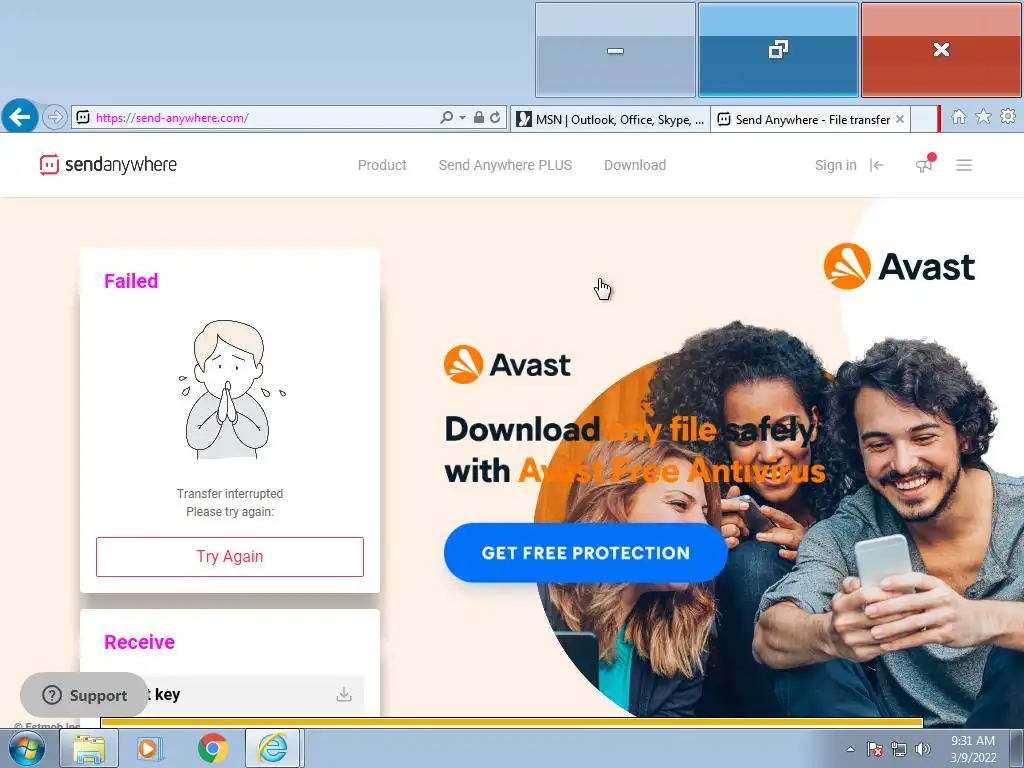This screenshot has width=1024, height=768.
Task: Click the browser forward arrow button
Action: (55, 118)
